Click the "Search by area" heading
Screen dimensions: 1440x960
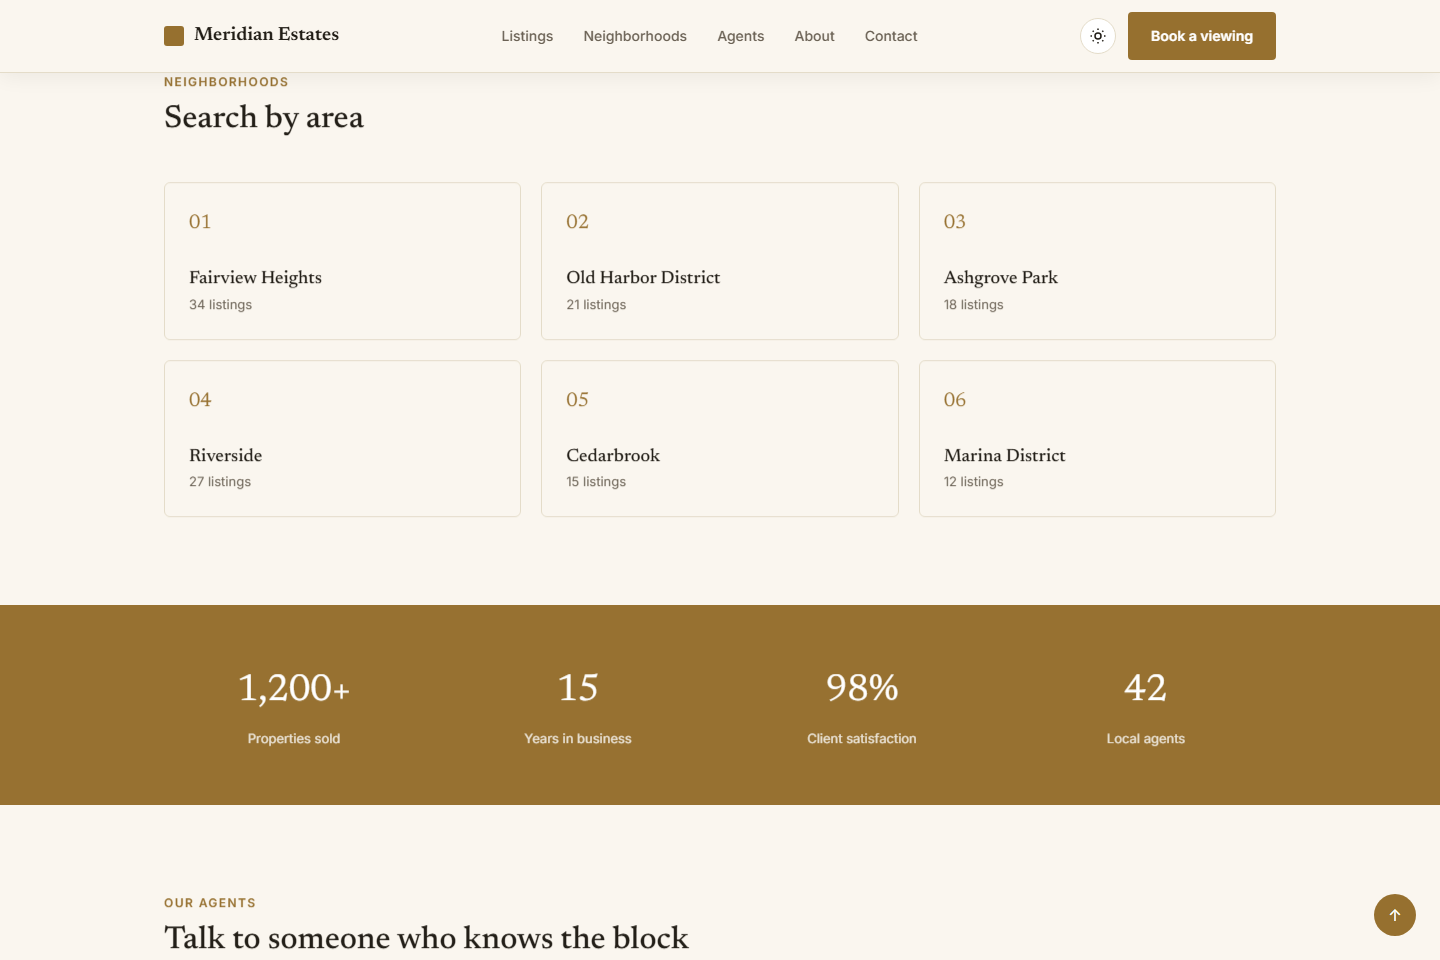point(264,118)
